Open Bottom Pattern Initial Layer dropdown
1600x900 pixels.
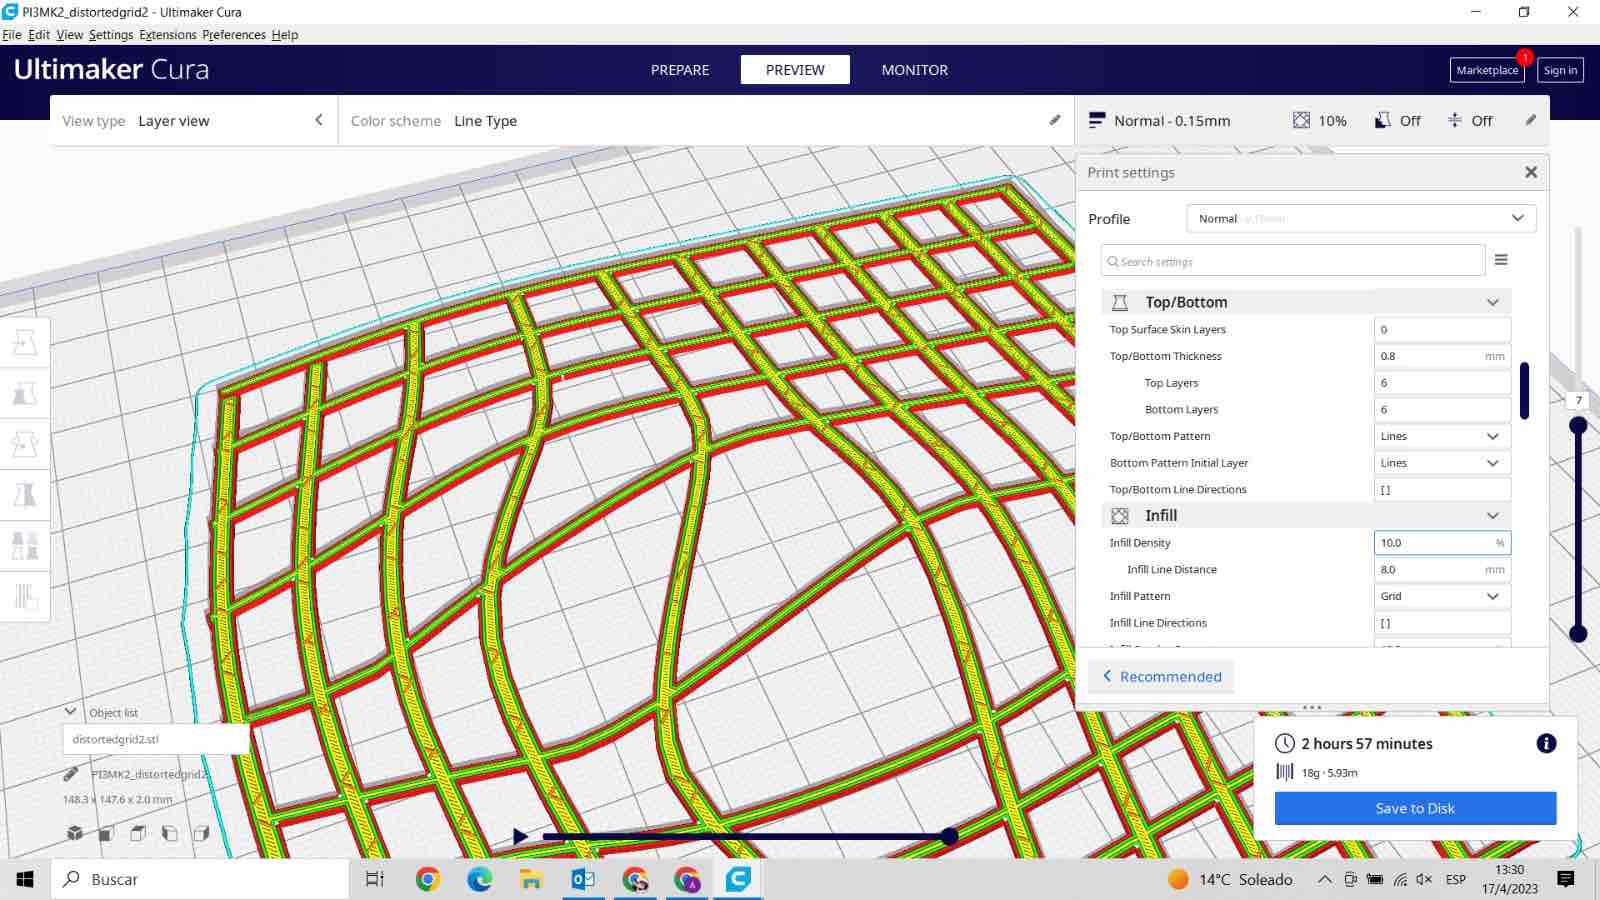coord(1442,463)
